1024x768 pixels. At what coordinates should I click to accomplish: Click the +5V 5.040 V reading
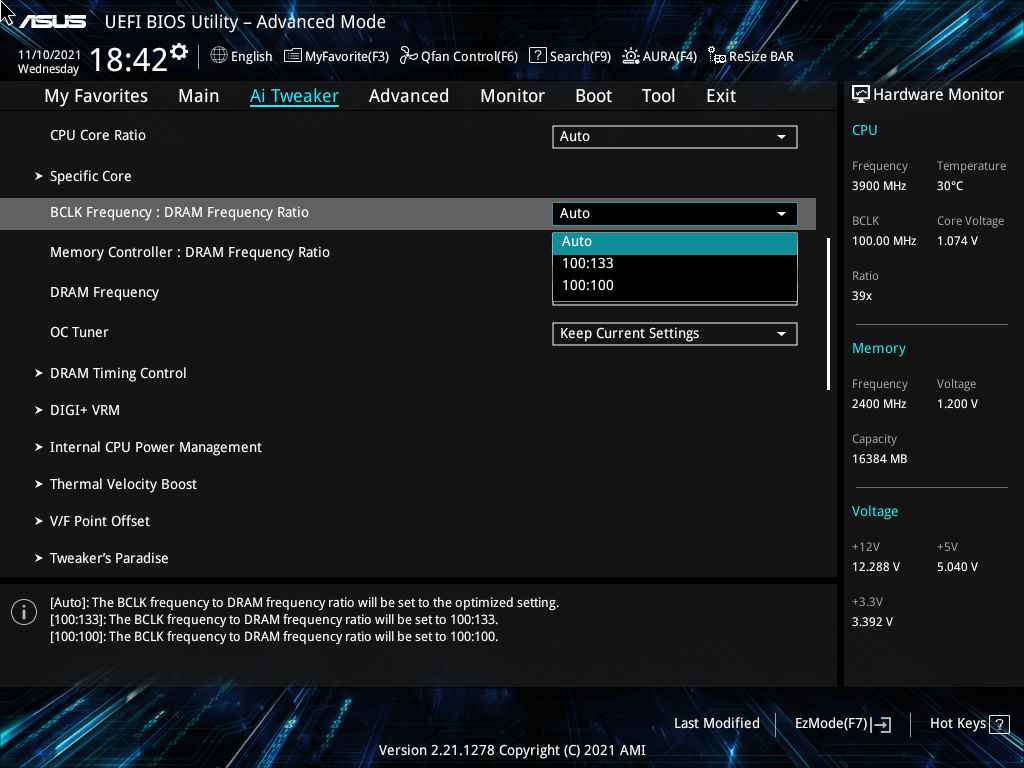[957, 567]
